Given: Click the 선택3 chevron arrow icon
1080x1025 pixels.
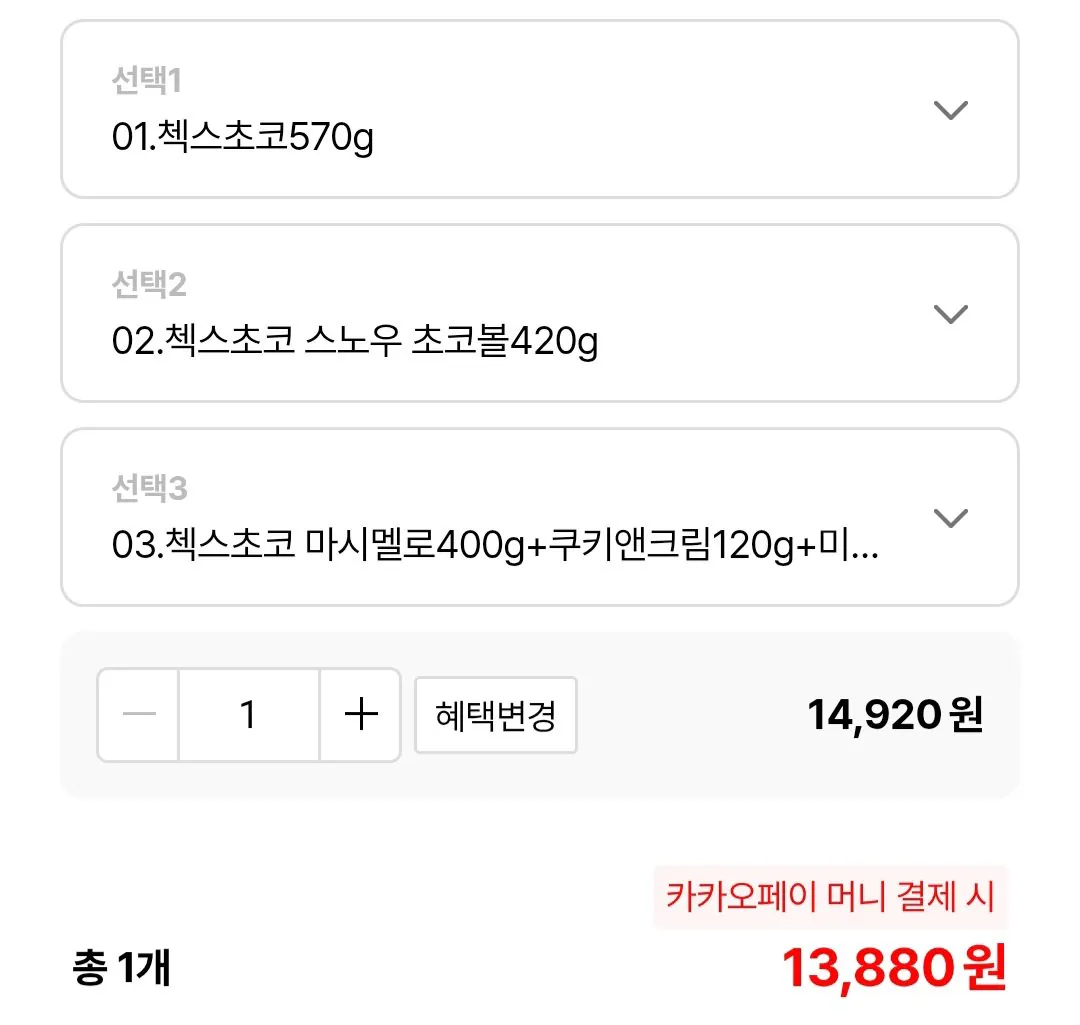Looking at the screenshot, I should 951,518.
